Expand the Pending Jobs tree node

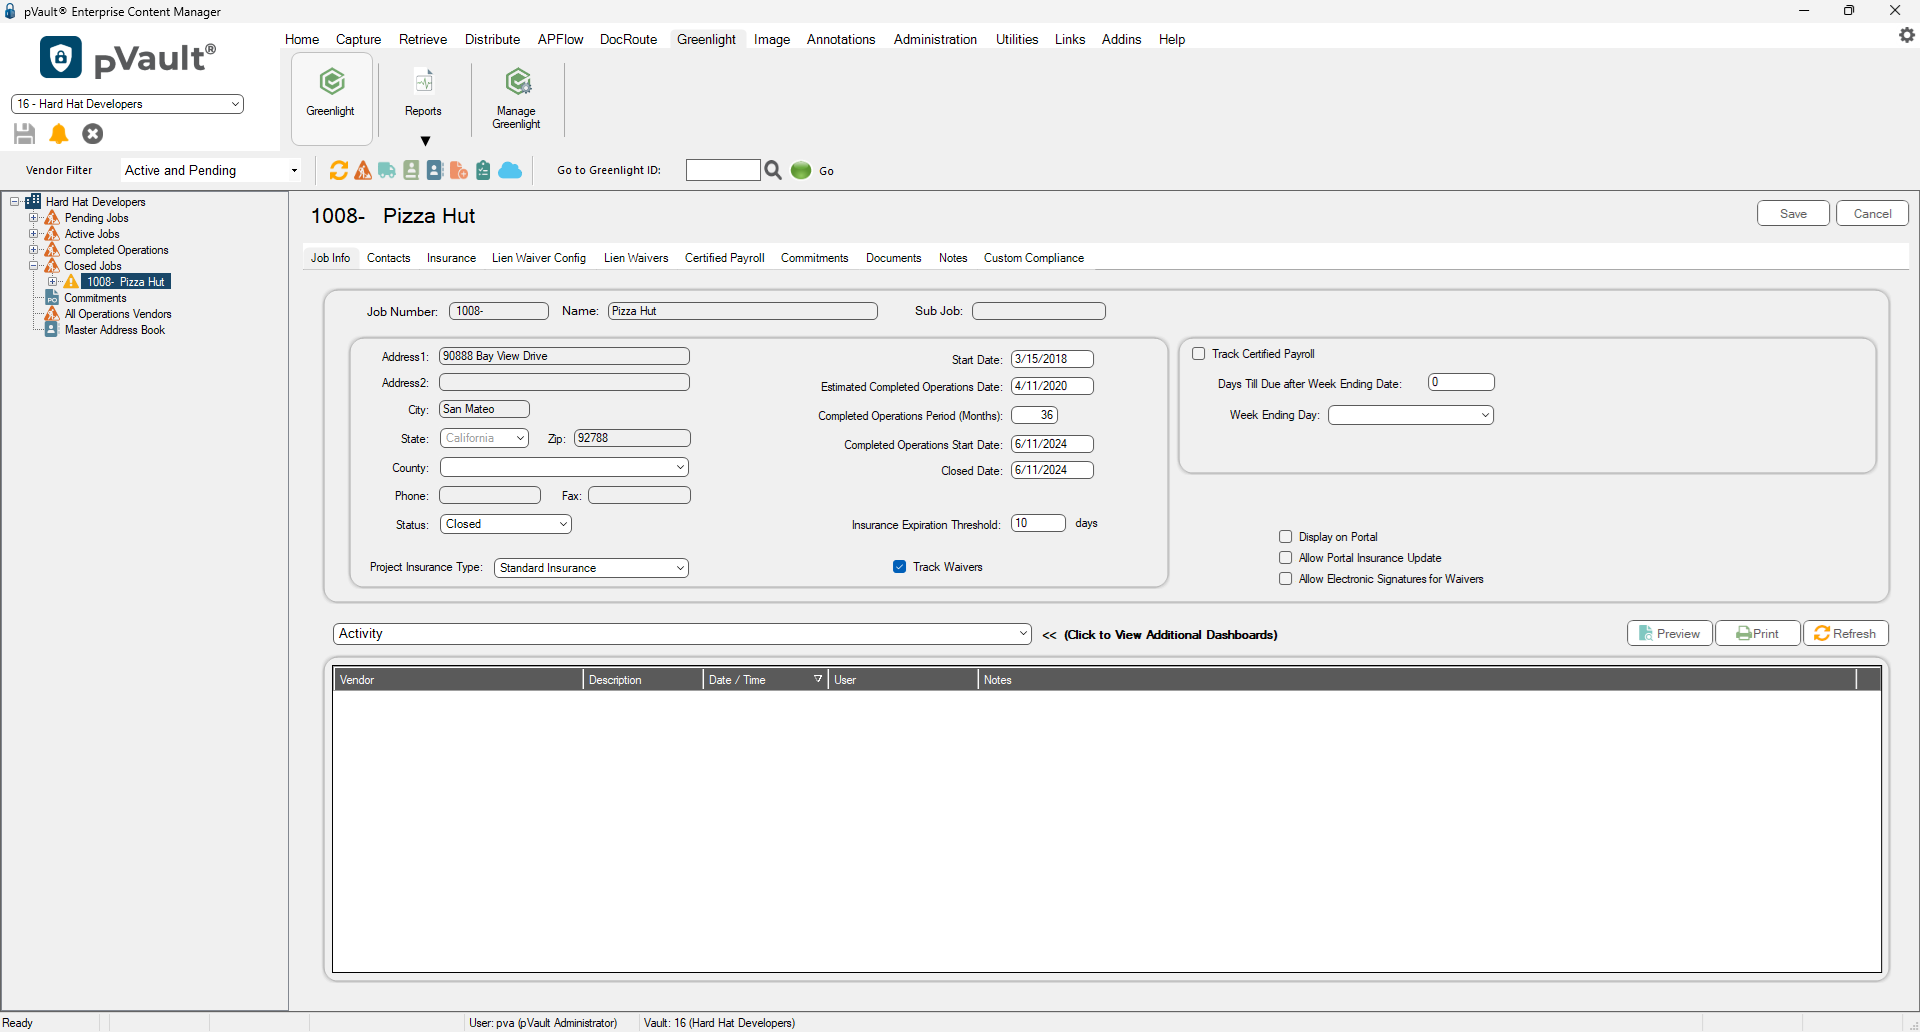33,218
